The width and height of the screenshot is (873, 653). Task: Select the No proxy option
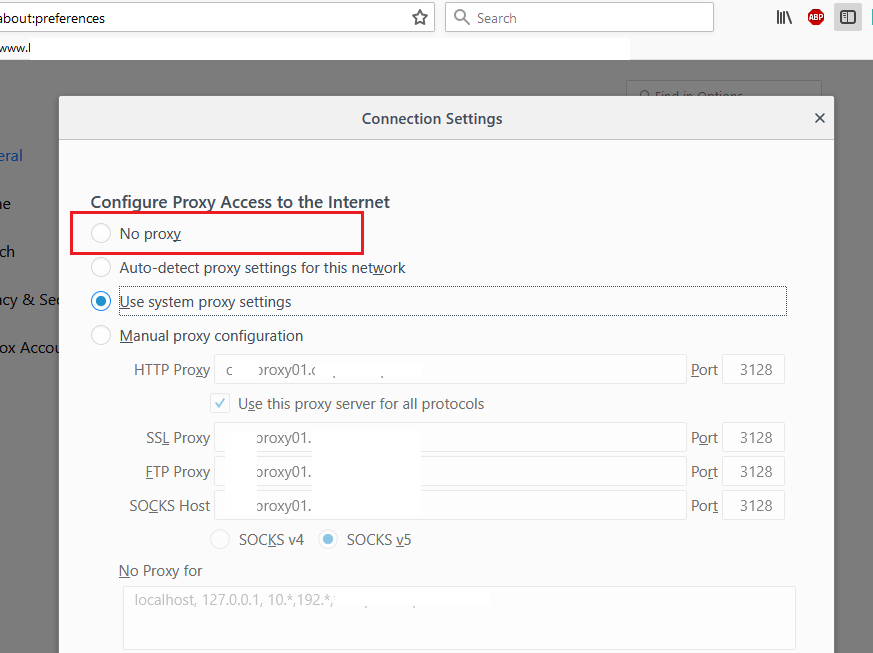[101, 234]
